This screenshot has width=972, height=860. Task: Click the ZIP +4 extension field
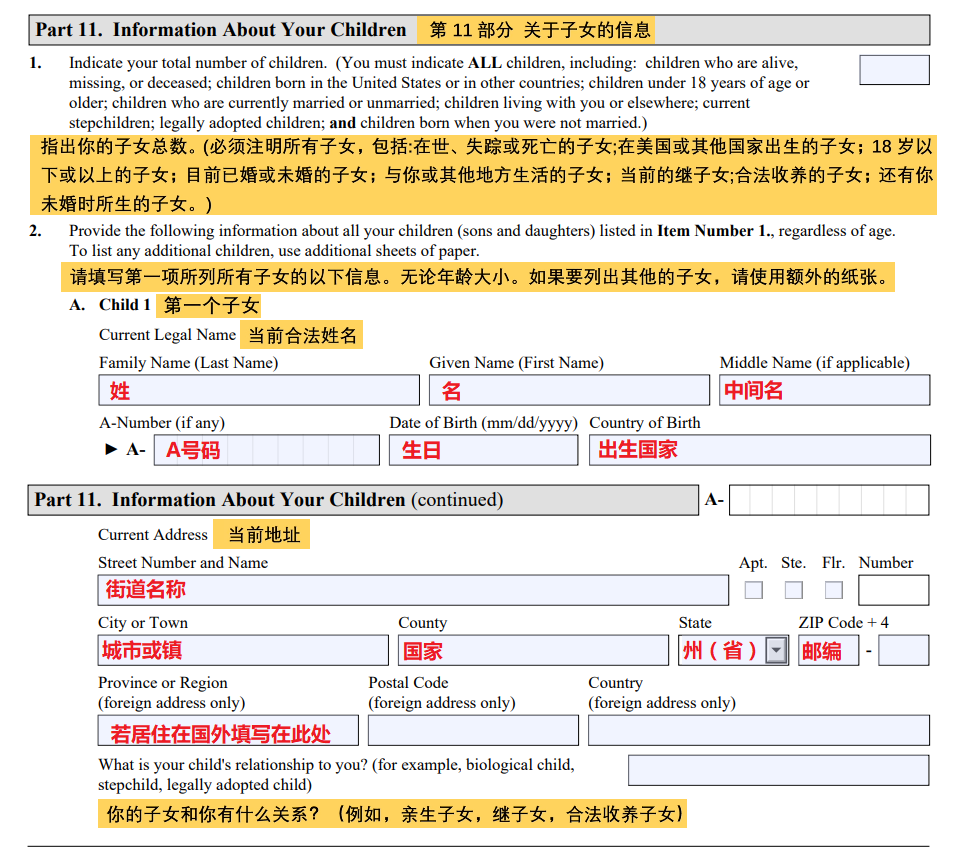[x=904, y=651]
